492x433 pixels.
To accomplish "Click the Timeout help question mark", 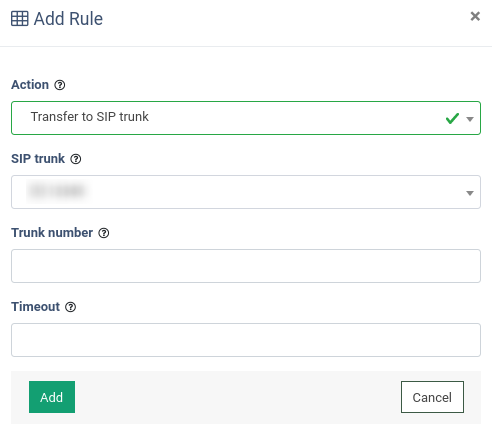I will tap(70, 307).
